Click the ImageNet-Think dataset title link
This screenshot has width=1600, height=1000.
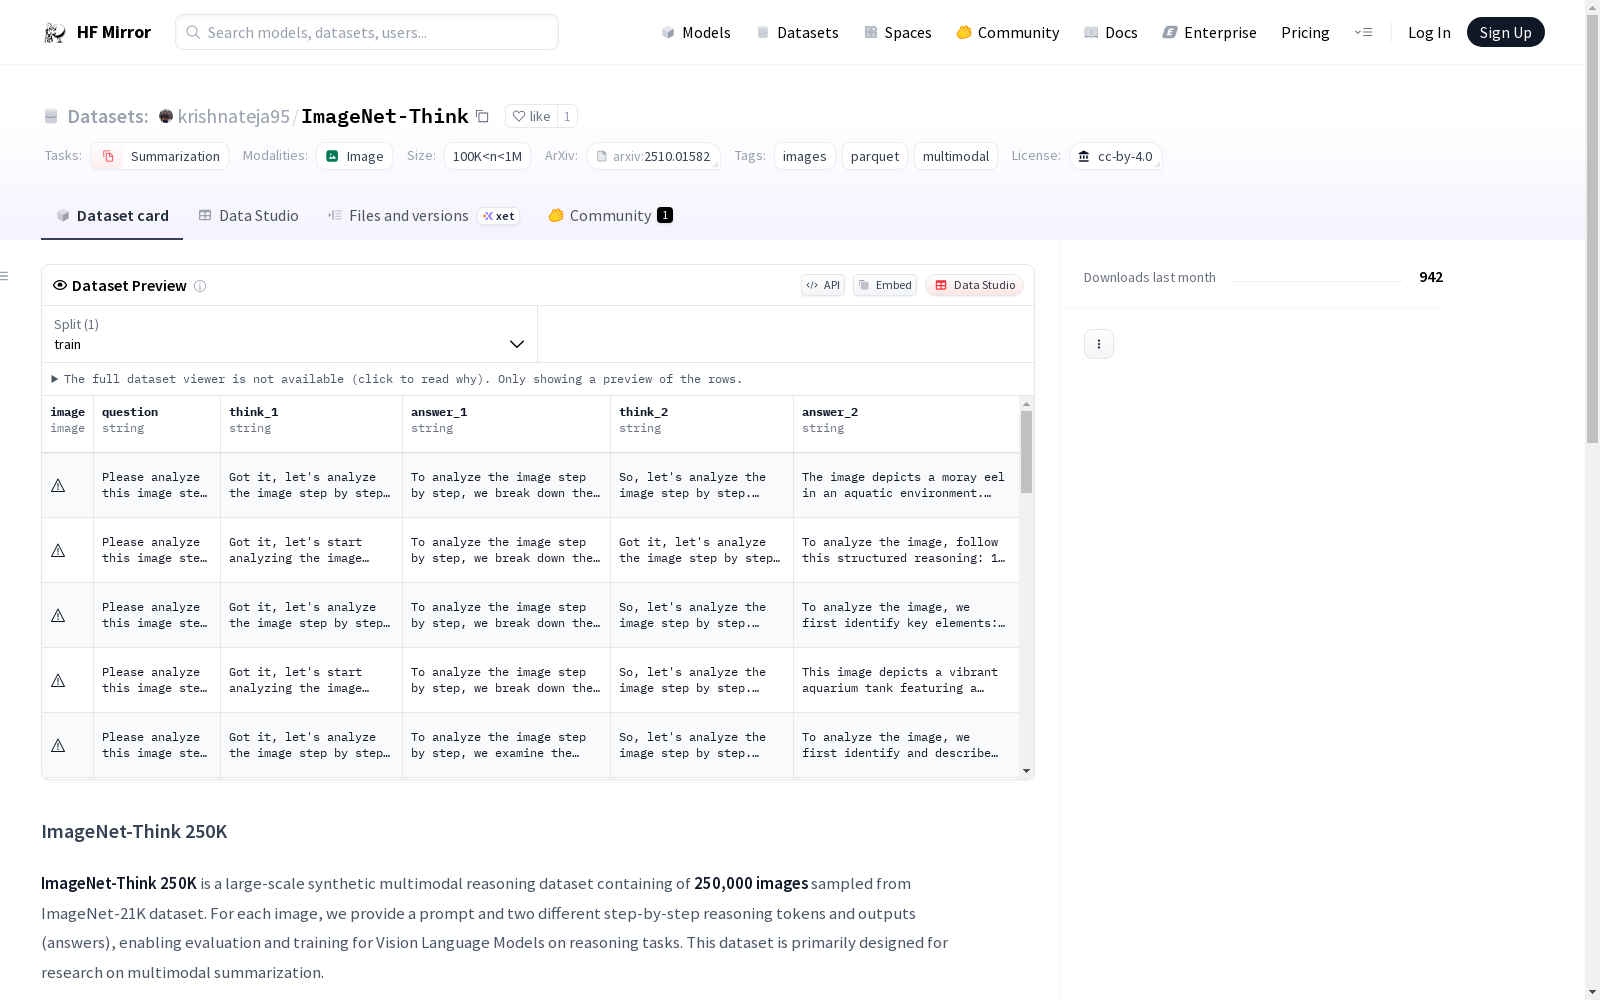(x=385, y=116)
